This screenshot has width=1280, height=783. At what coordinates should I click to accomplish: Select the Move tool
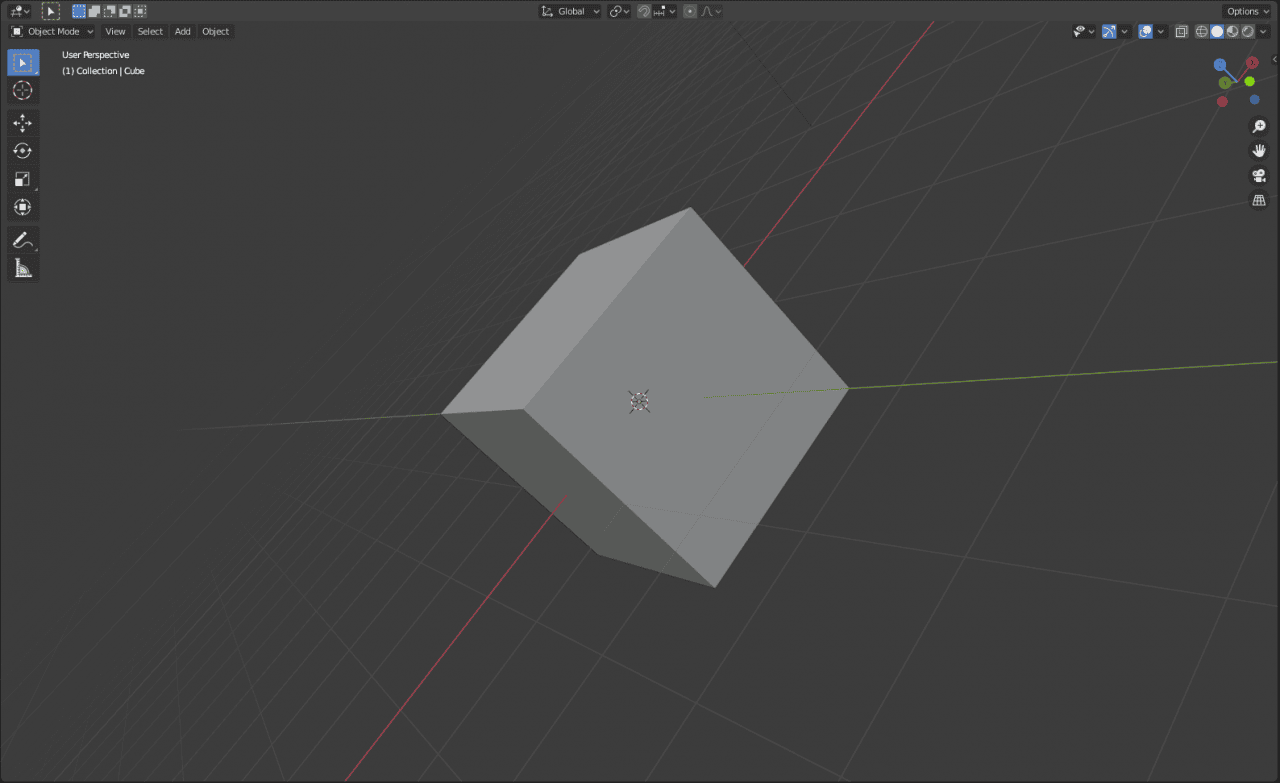pos(23,122)
